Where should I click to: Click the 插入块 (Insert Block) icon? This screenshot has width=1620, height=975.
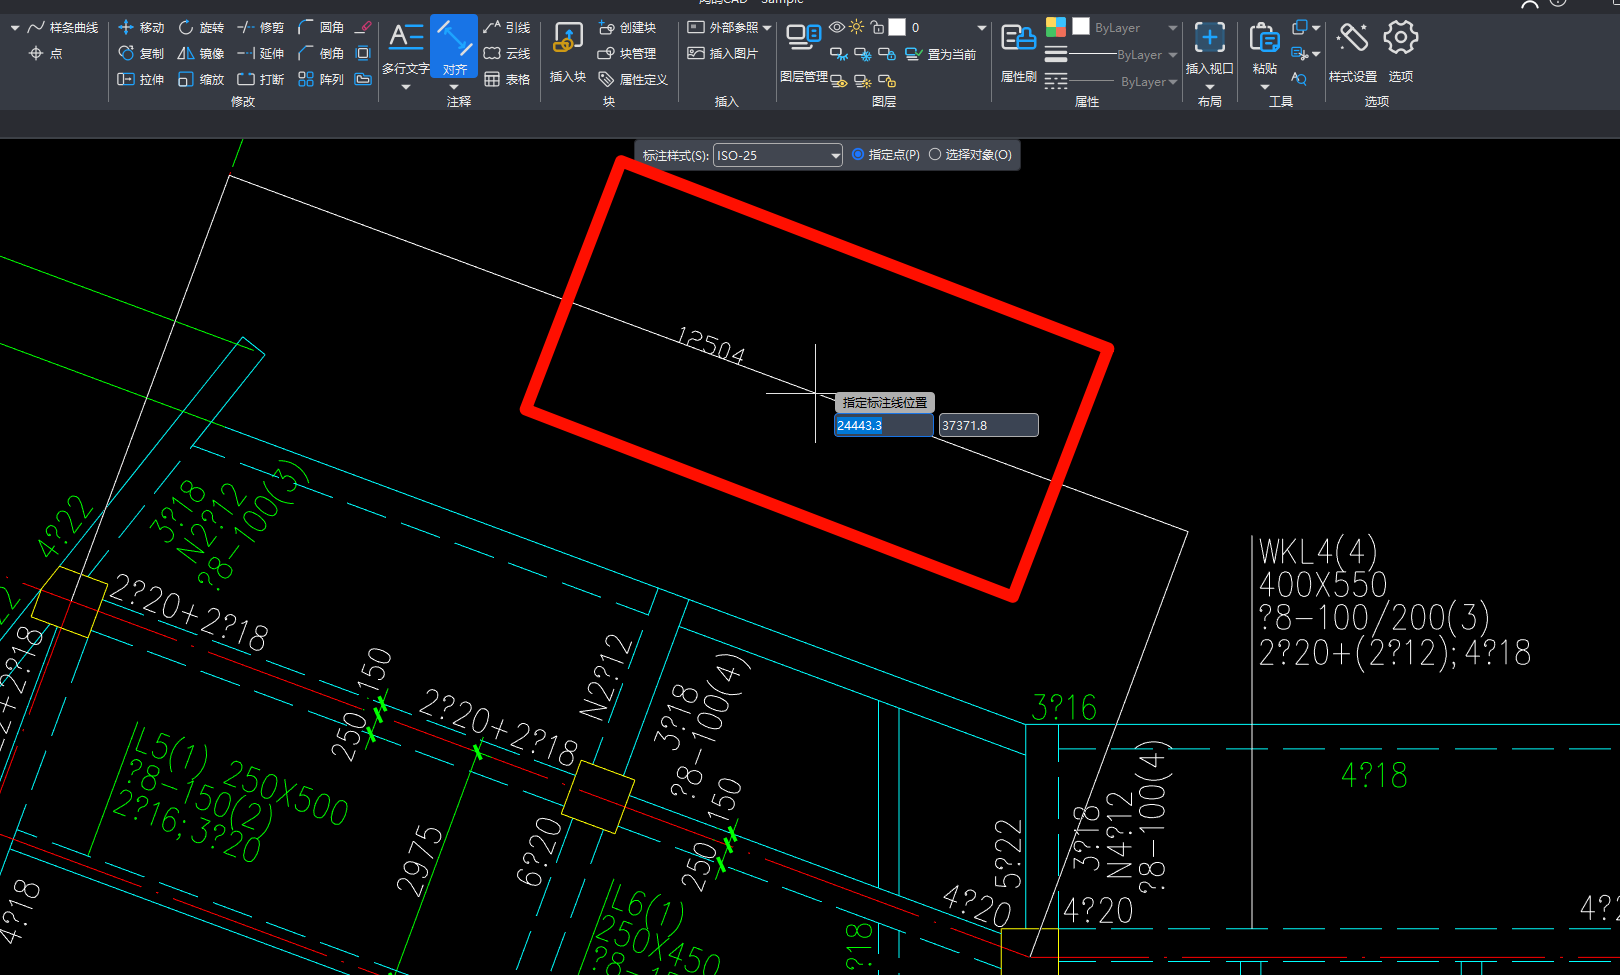coord(568,48)
